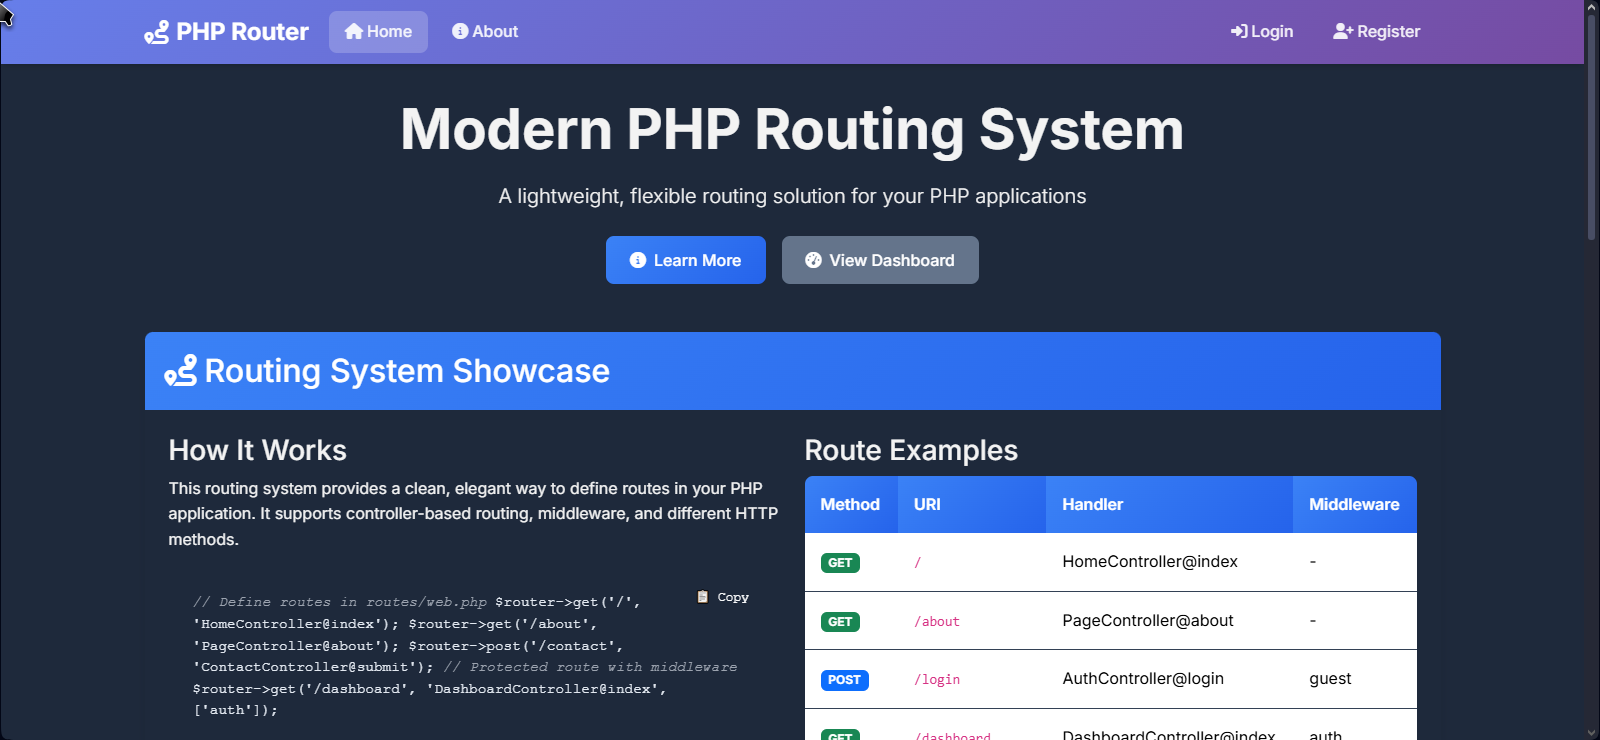This screenshot has width=1600, height=740.
Task: Click the Register user-plus icon
Action: coord(1343,32)
